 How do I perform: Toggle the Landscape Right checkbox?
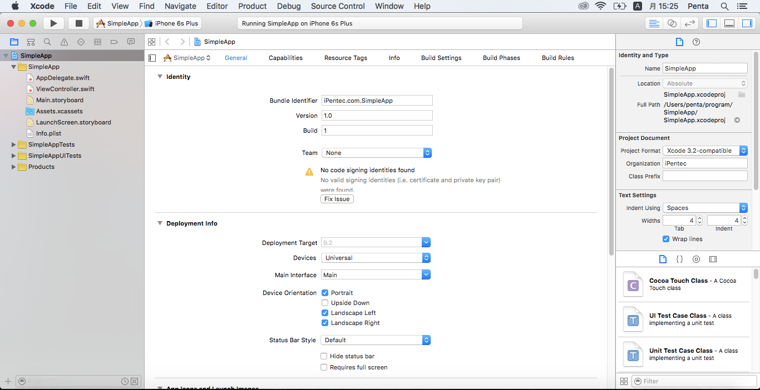325,323
